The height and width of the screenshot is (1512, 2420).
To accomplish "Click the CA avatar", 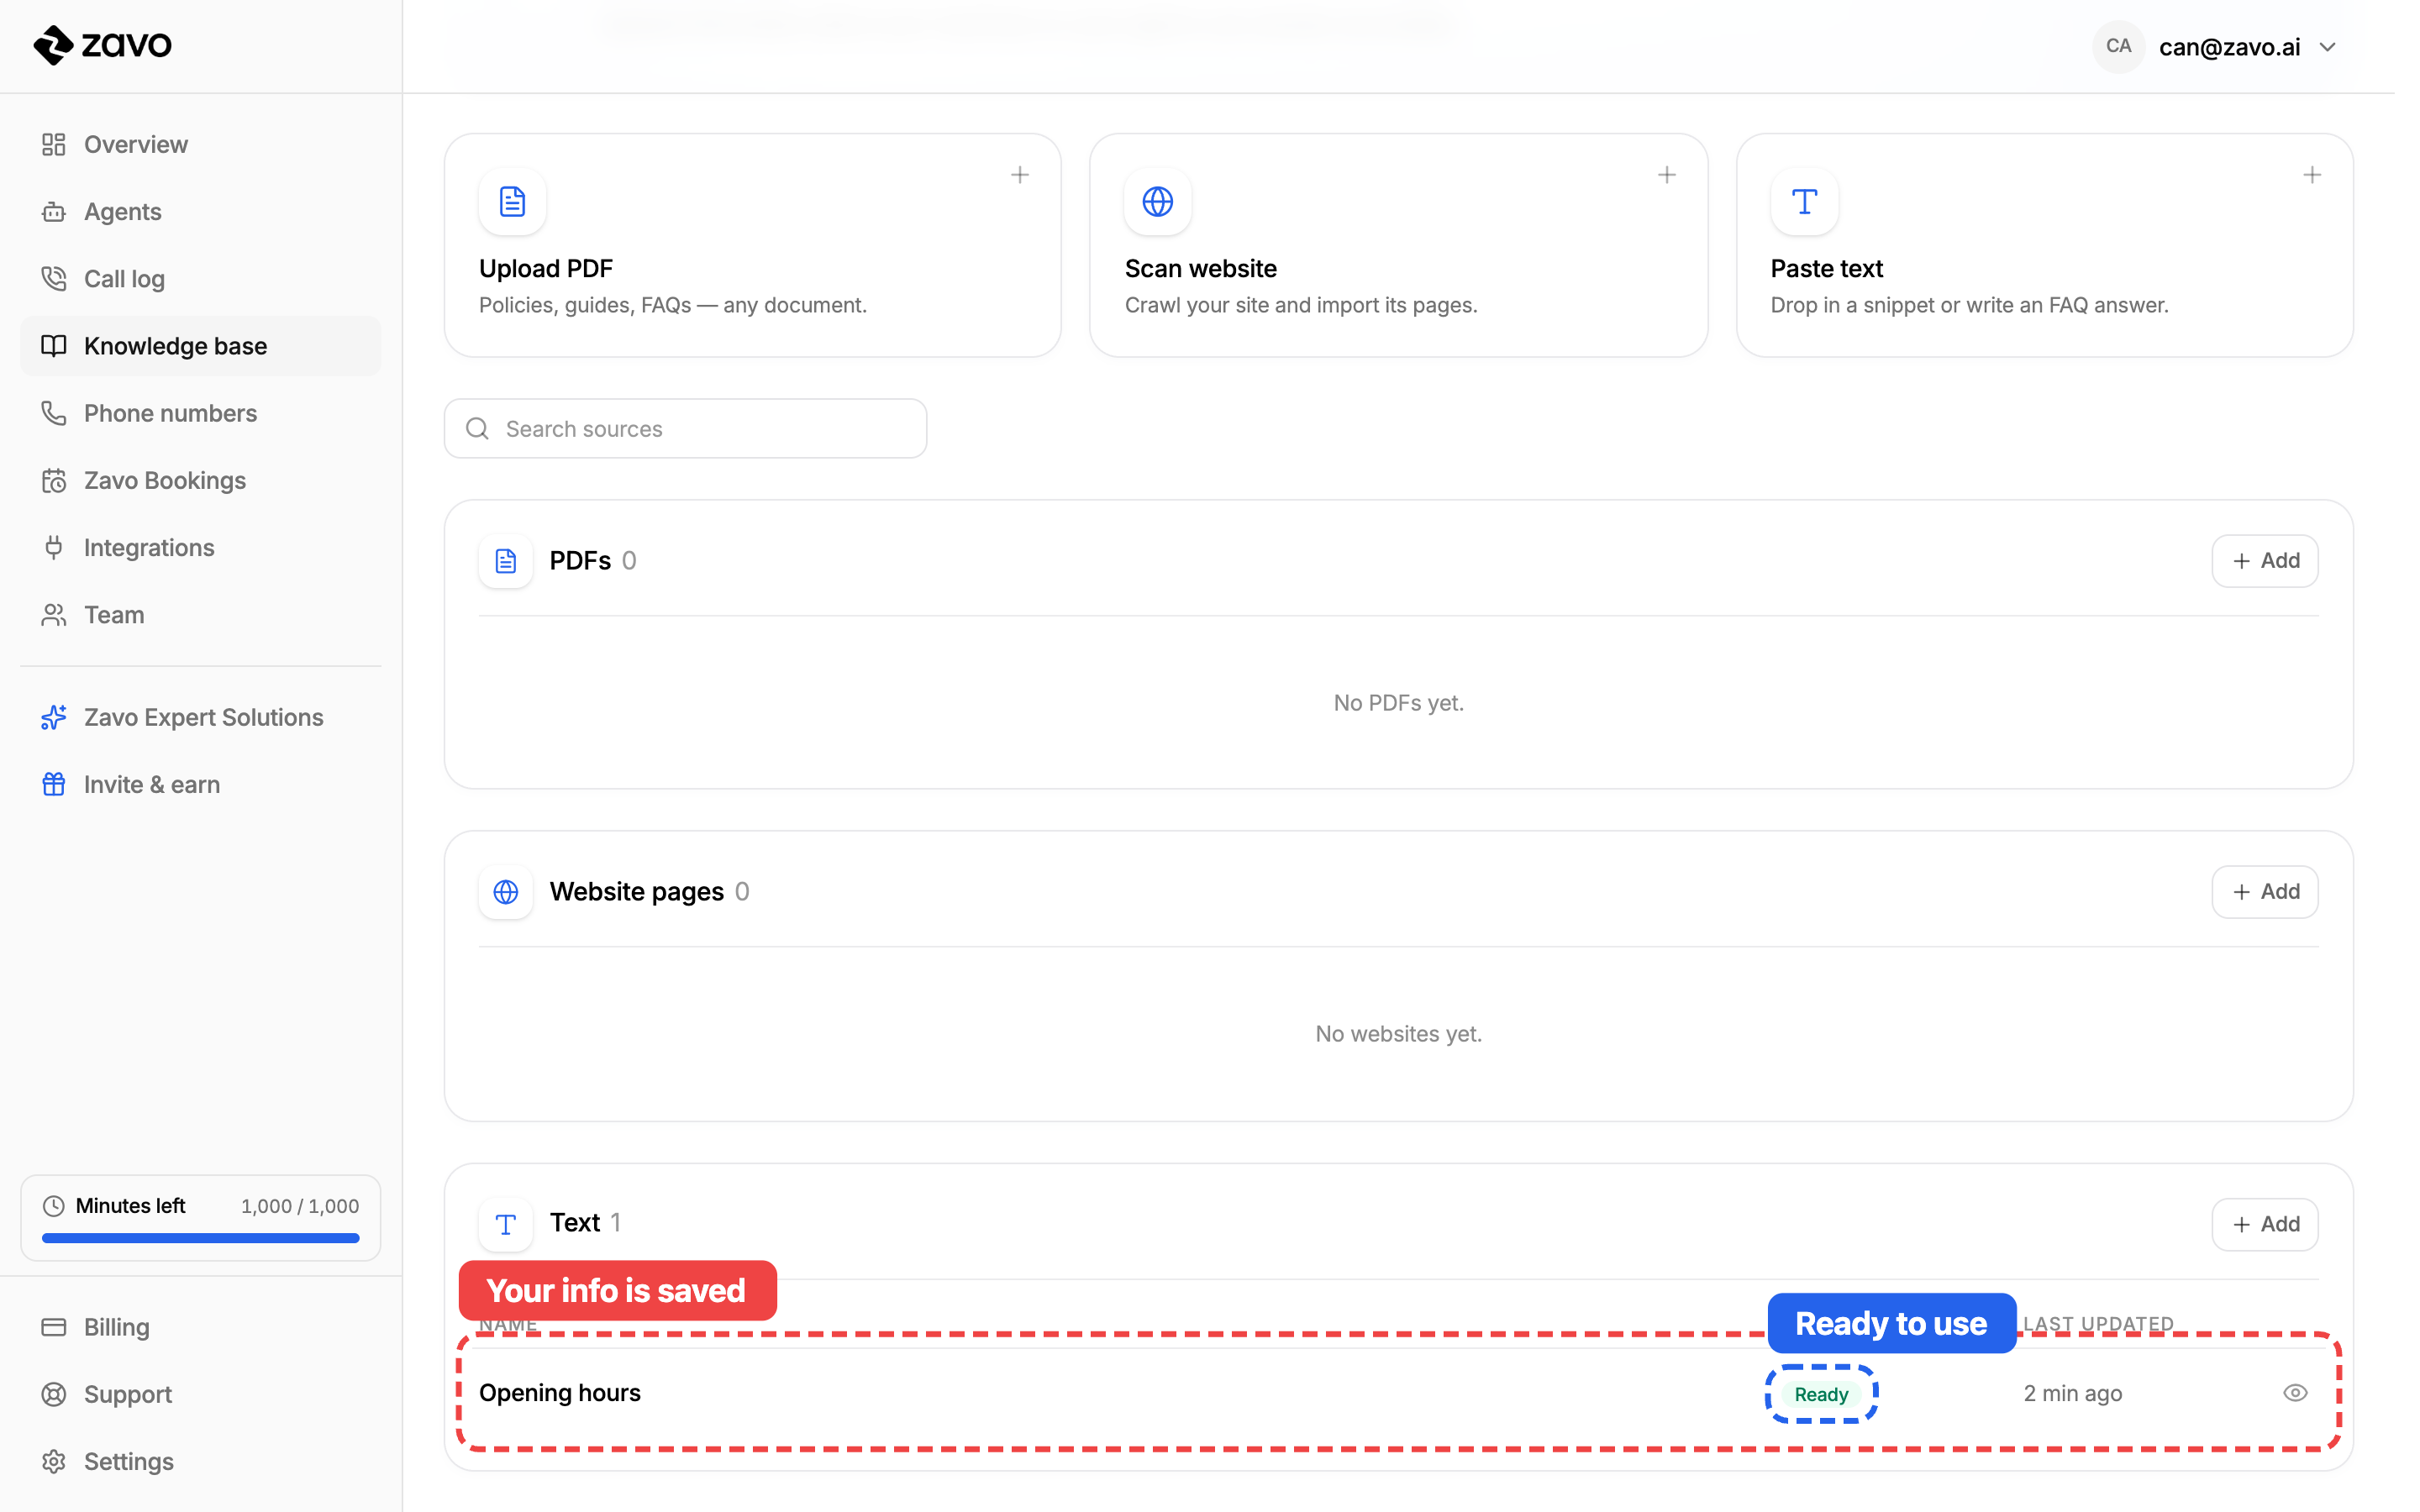I will click(x=2118, y=46).
